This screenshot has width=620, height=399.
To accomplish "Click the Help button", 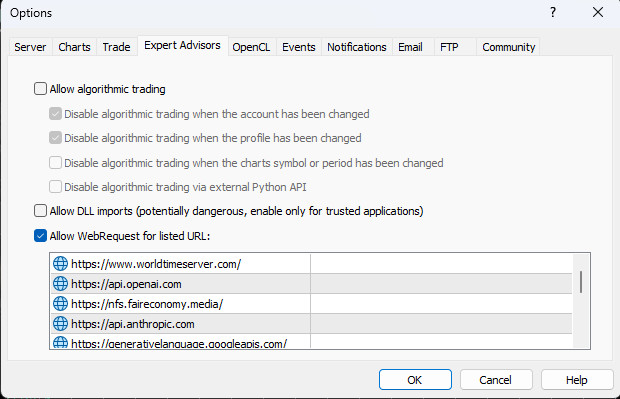I will tap(577, 380).
